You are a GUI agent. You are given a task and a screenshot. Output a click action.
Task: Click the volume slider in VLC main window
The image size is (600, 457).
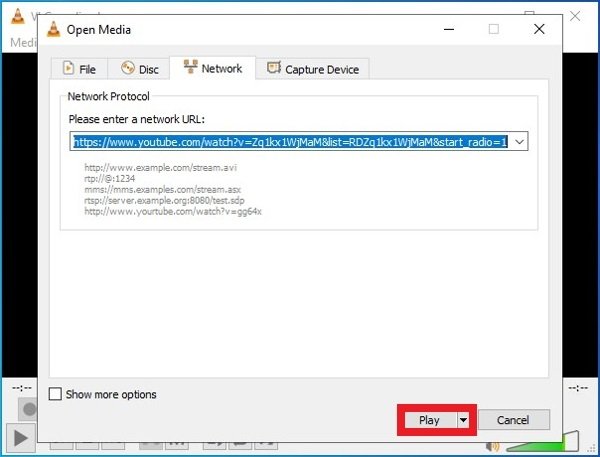point(542,441)
